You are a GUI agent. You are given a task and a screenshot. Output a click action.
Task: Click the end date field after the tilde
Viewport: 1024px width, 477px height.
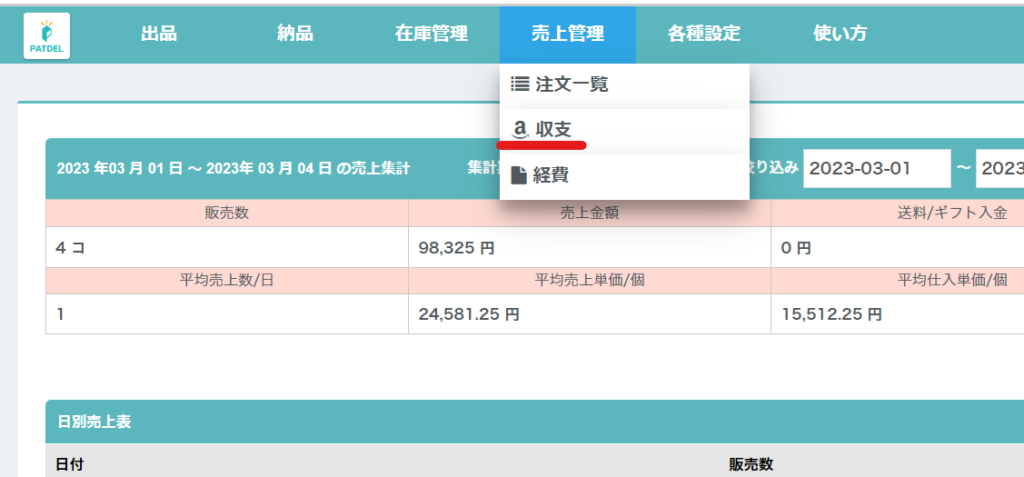tap(1000, 168)
